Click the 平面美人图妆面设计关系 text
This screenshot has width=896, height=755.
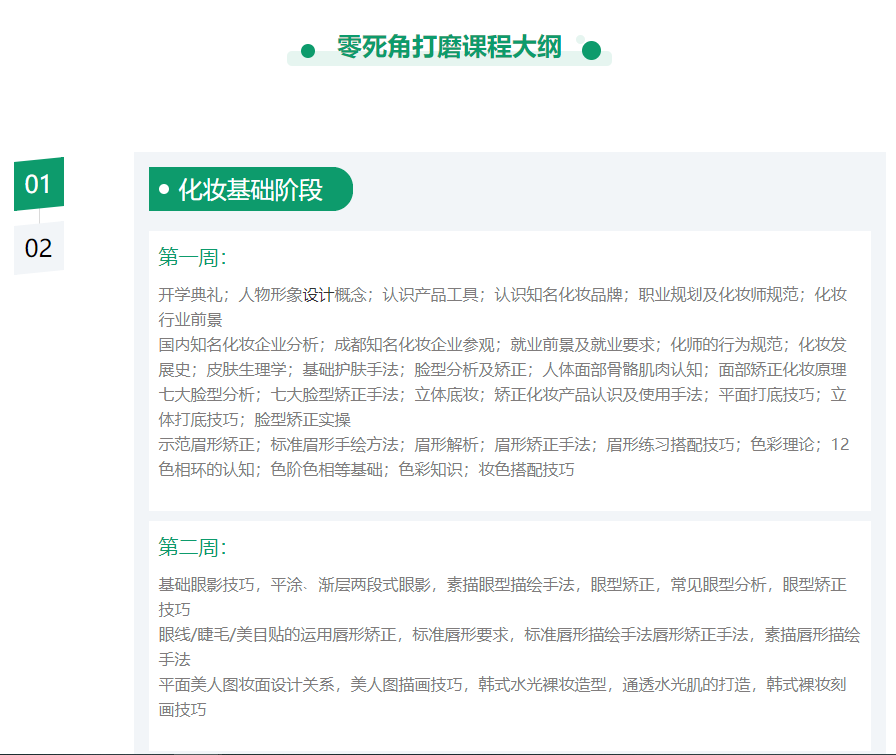tap(246, 684)
